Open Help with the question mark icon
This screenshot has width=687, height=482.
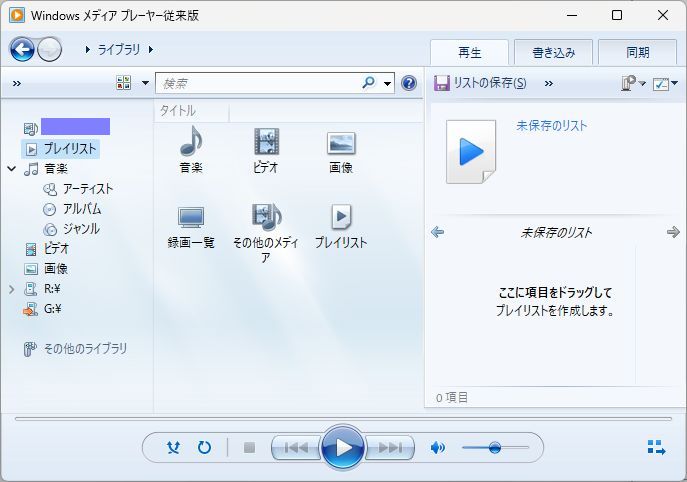[x=409, y=83]
